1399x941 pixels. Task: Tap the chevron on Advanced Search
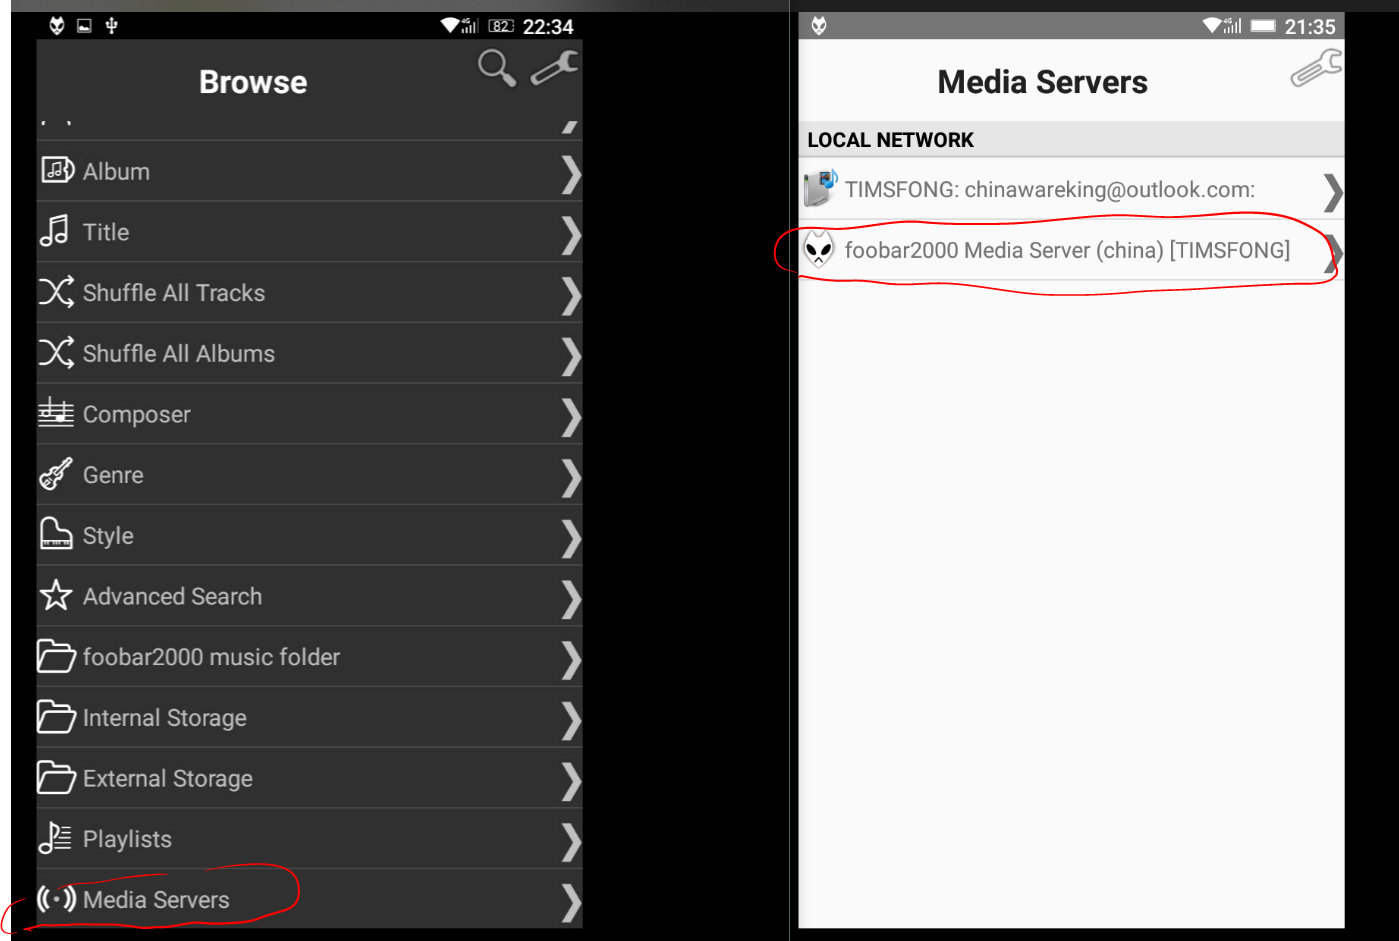[571, 599]
